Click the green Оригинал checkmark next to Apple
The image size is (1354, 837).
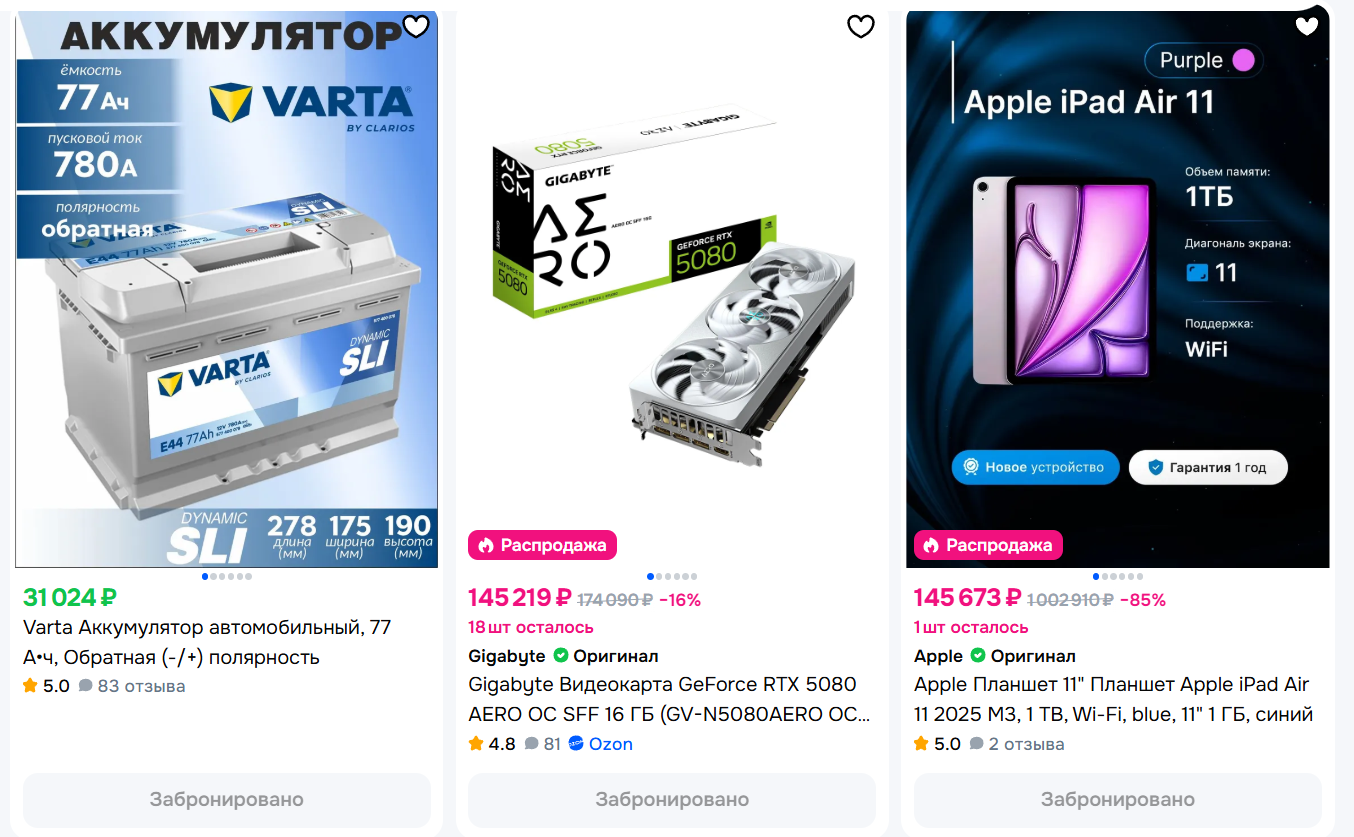pyautogui.click(x=978, y=656)
